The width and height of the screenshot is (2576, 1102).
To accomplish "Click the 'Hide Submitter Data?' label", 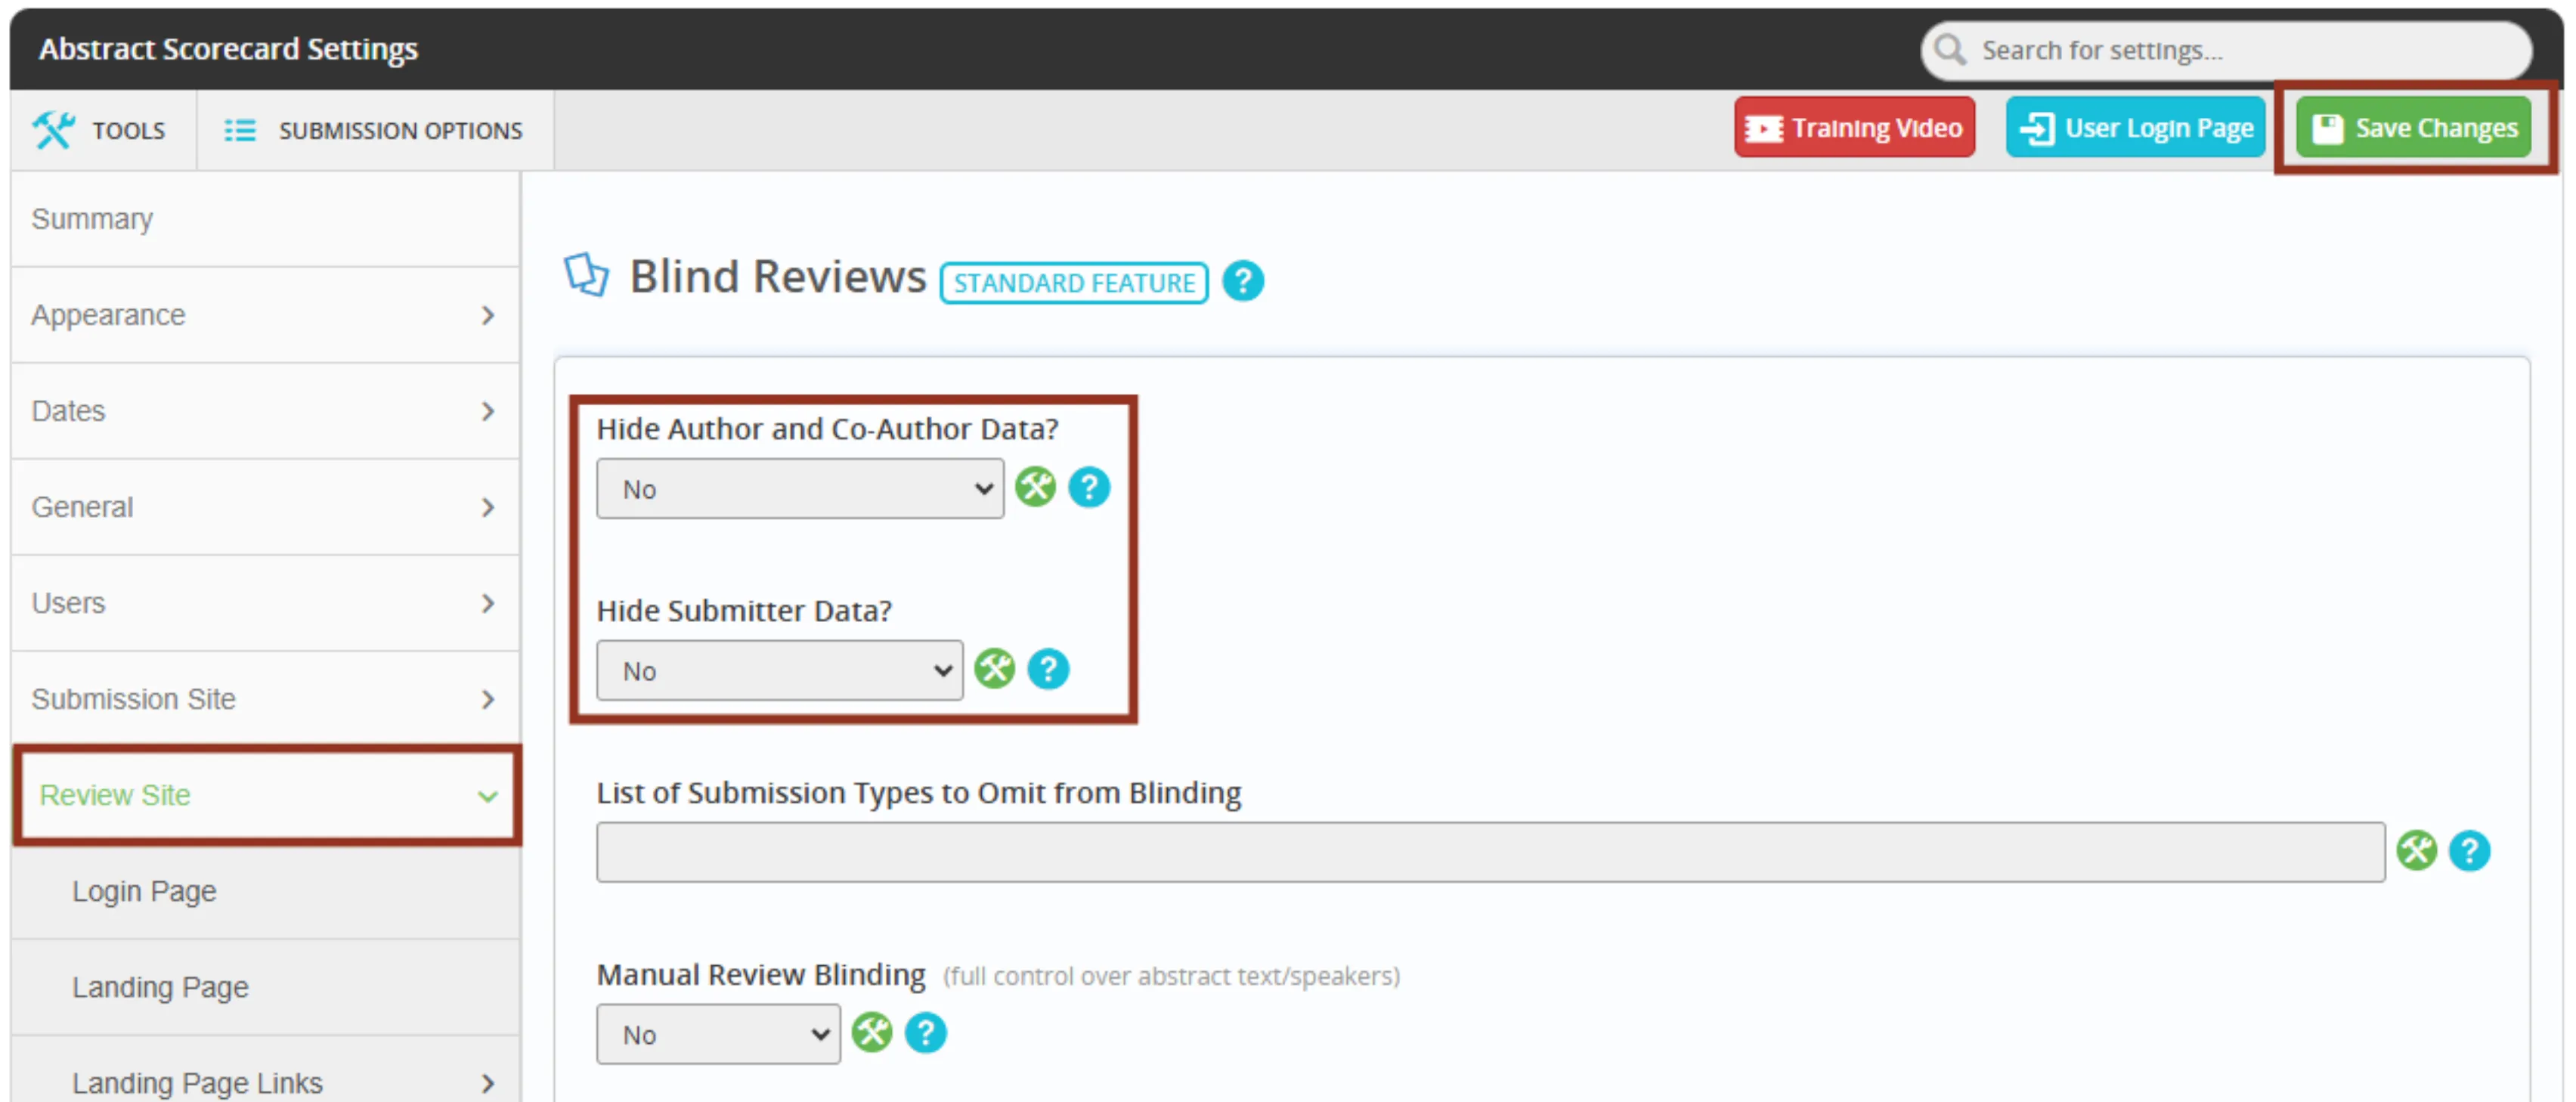I will tap(744, 611).
